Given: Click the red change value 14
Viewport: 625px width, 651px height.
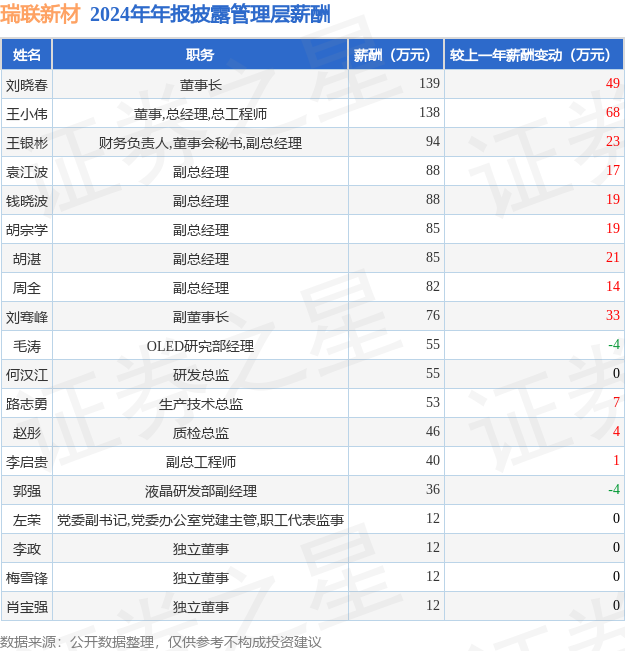Looking at the screenshot, I should (x=613, y=286).
